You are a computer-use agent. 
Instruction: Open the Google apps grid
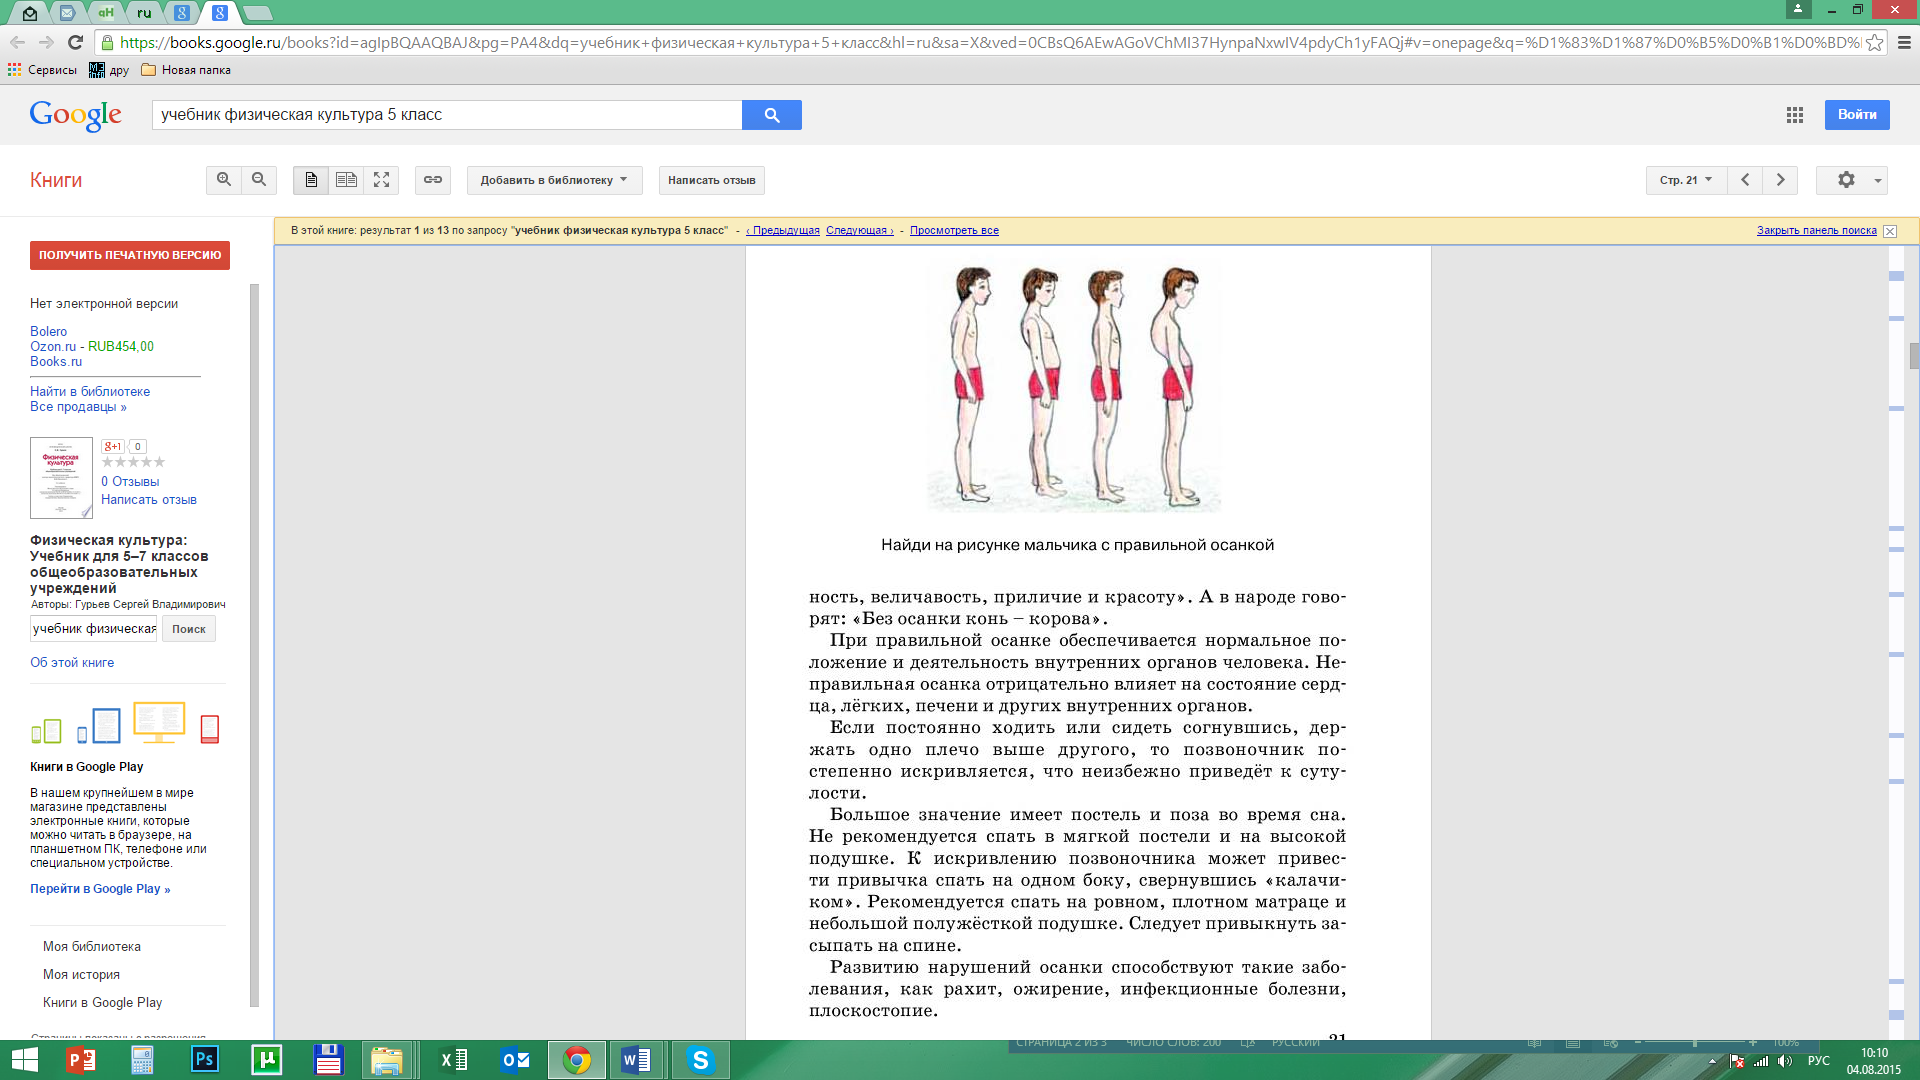(1795, 115)
